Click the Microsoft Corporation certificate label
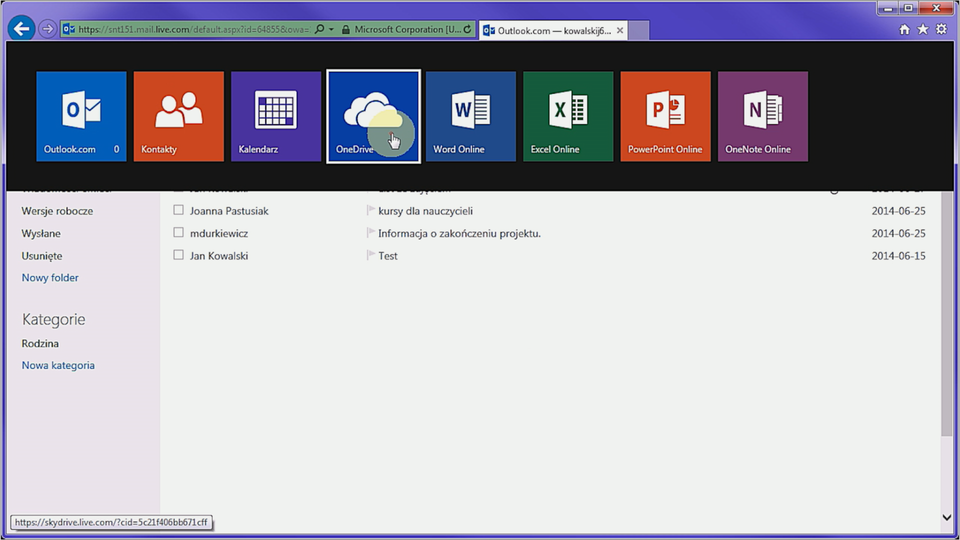Viewport: 960px width, 540px height. [408, 29]
